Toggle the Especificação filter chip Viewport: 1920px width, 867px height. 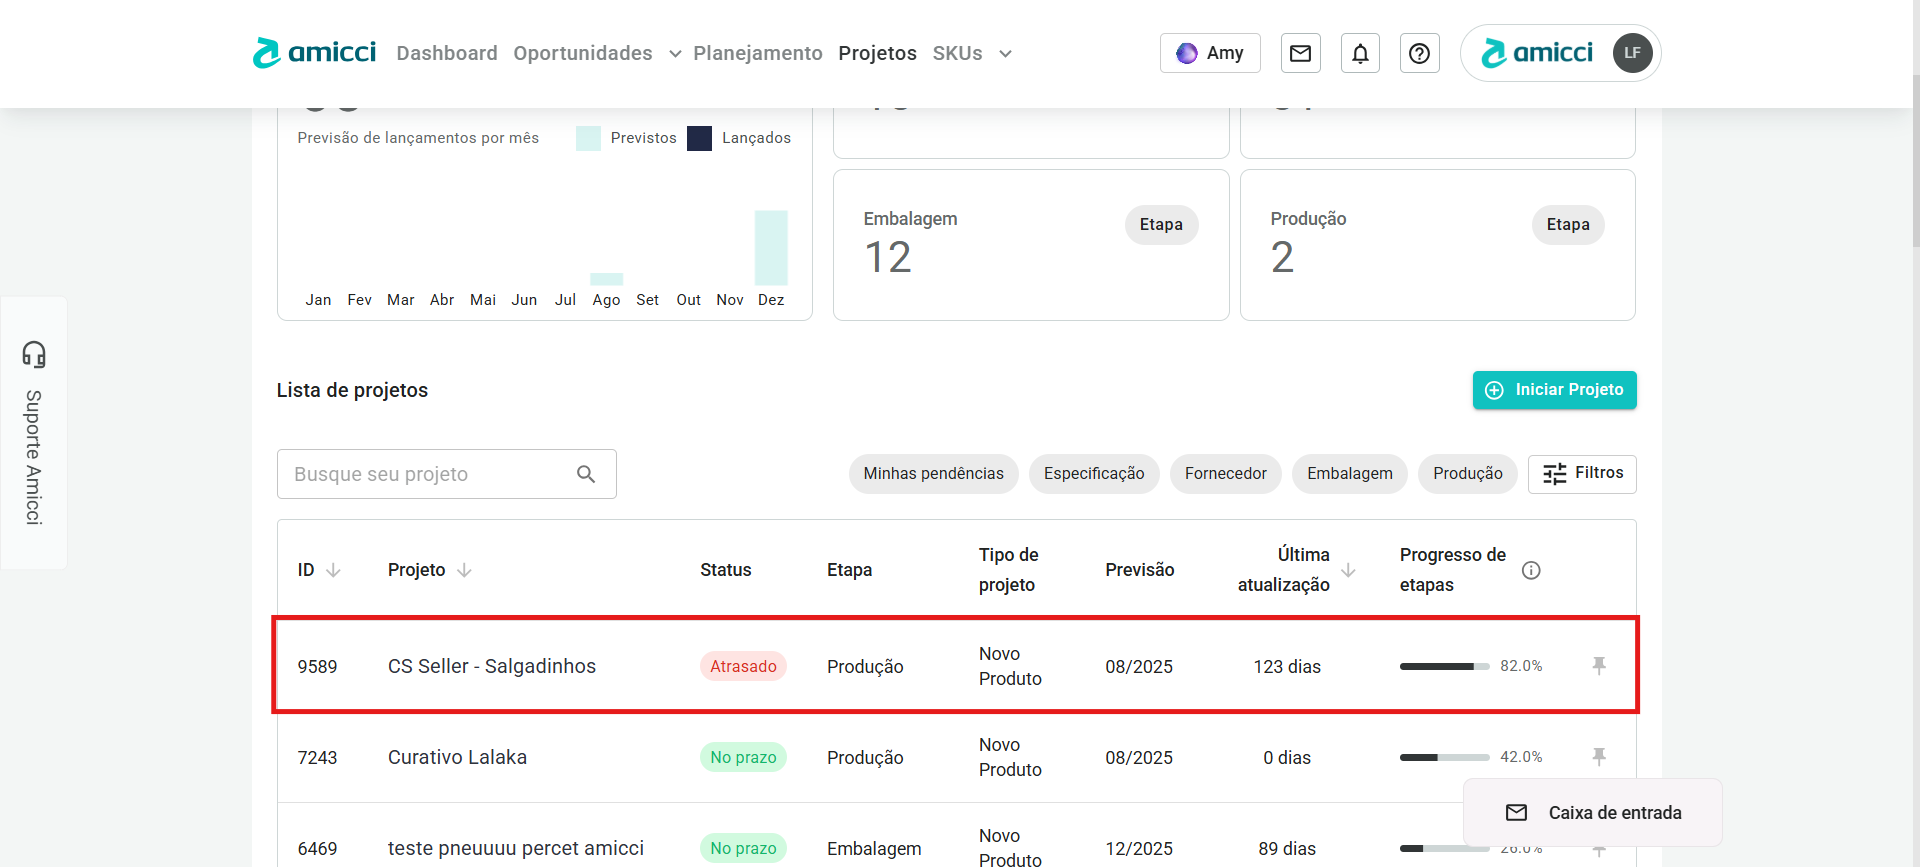pos(1093,474)
